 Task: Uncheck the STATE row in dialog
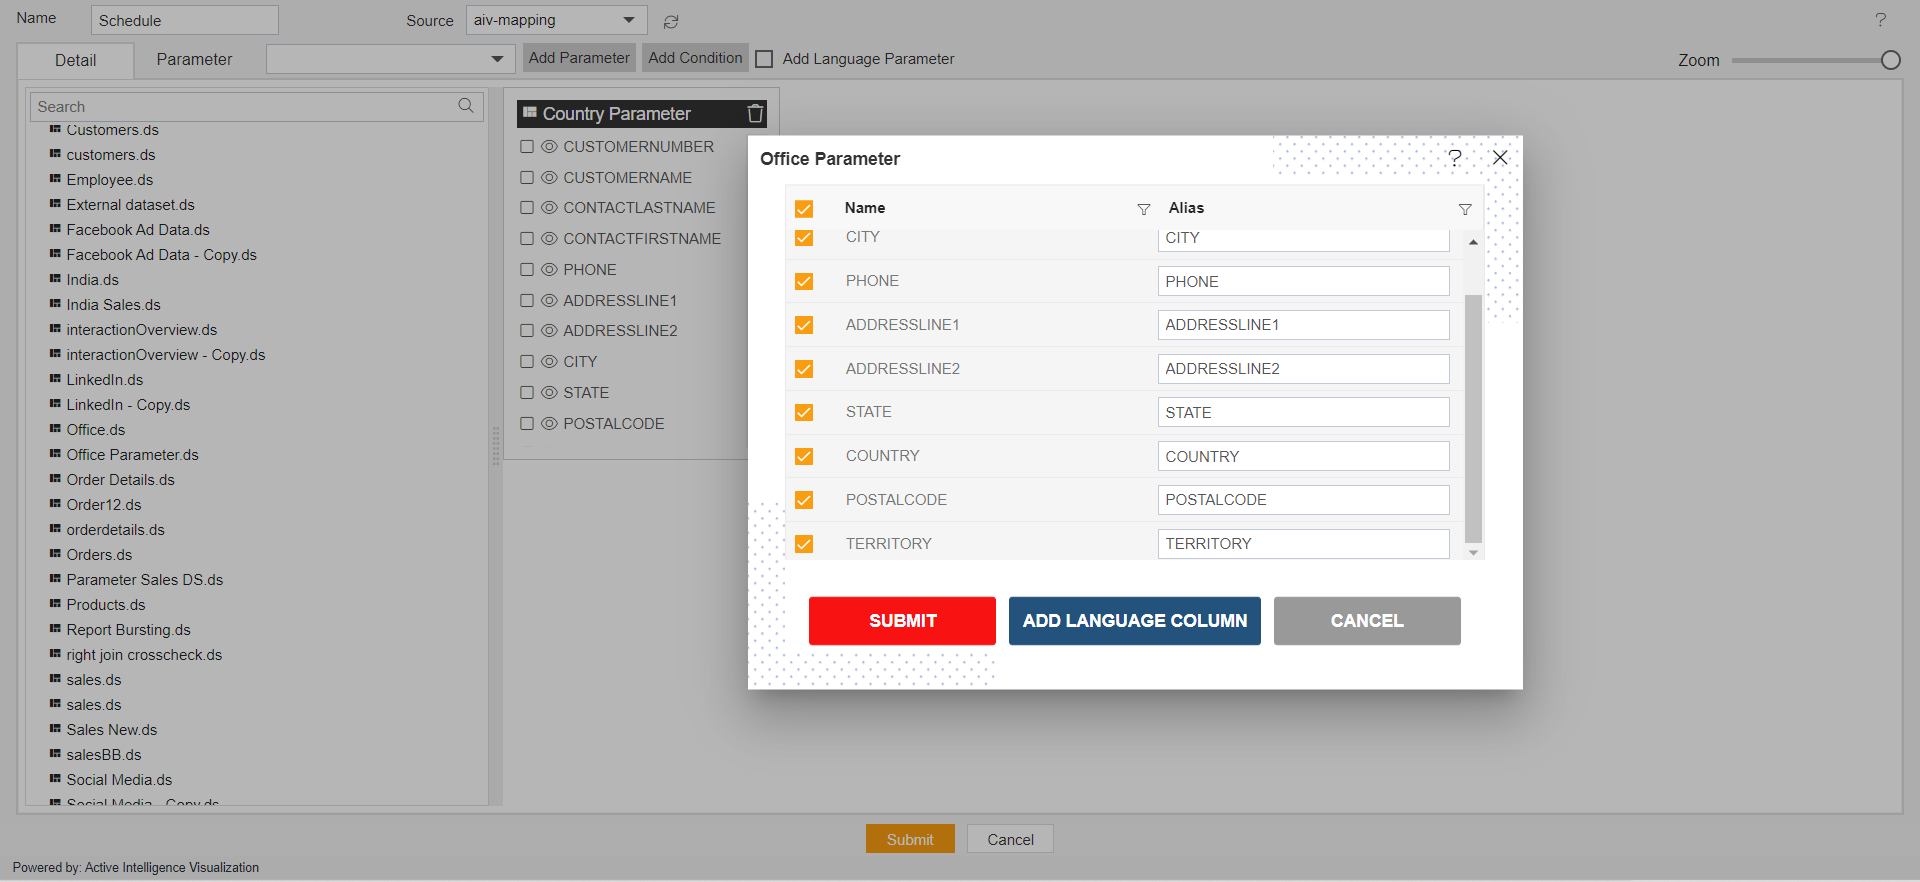pyautogui.click(x=804, y=412)
